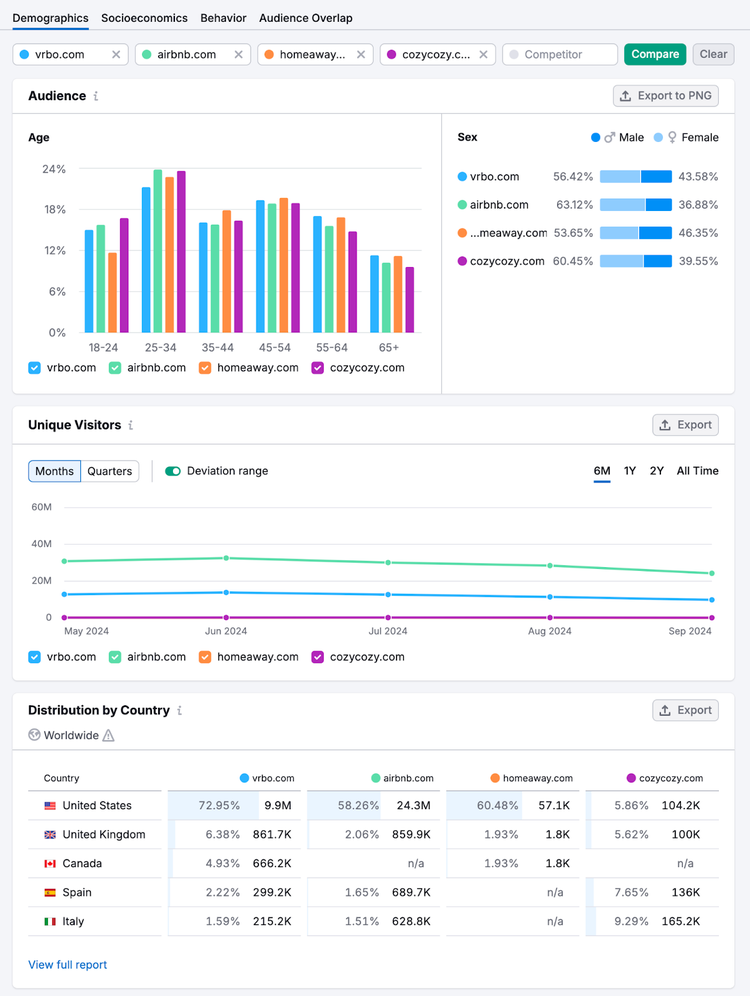The image size is (750, 996).
Task: Open the View full report link
Action: tap(67, 964)
